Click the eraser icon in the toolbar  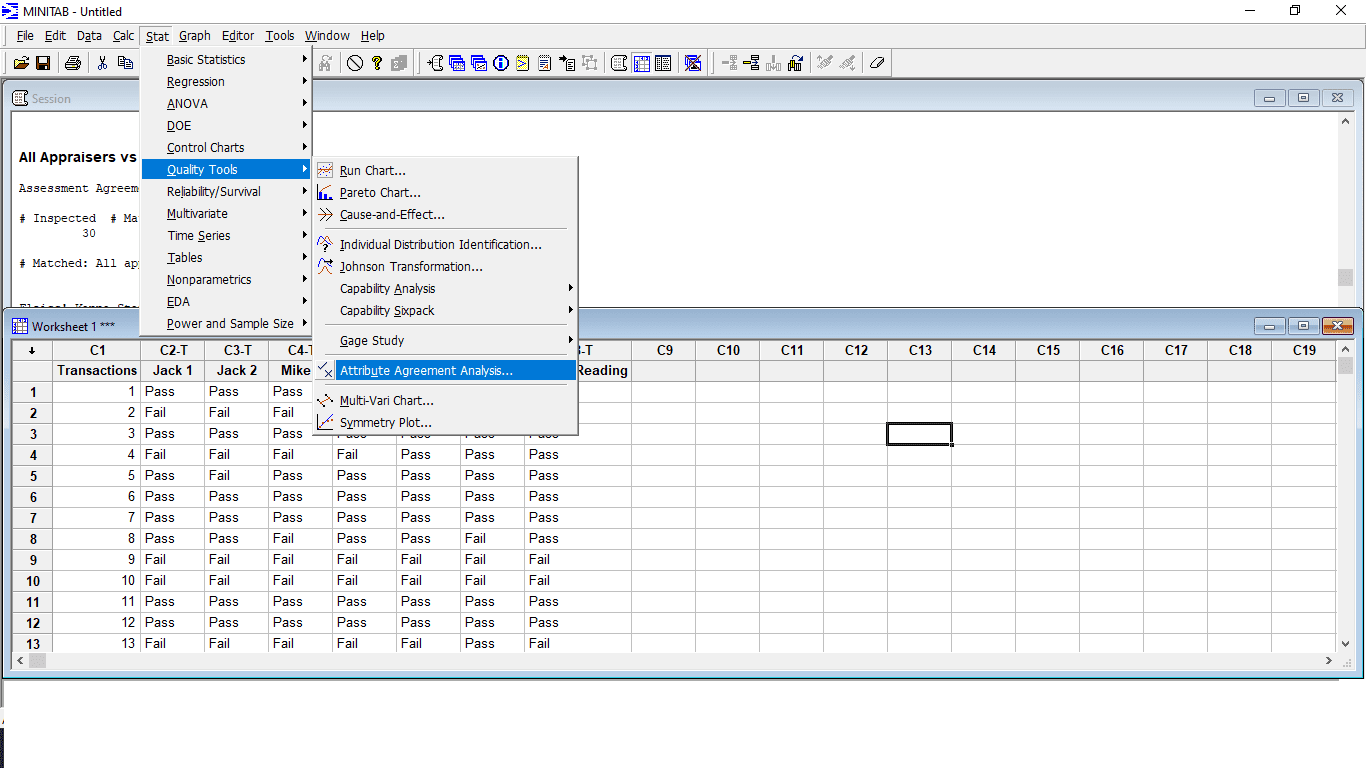click(x=877, y=63)
